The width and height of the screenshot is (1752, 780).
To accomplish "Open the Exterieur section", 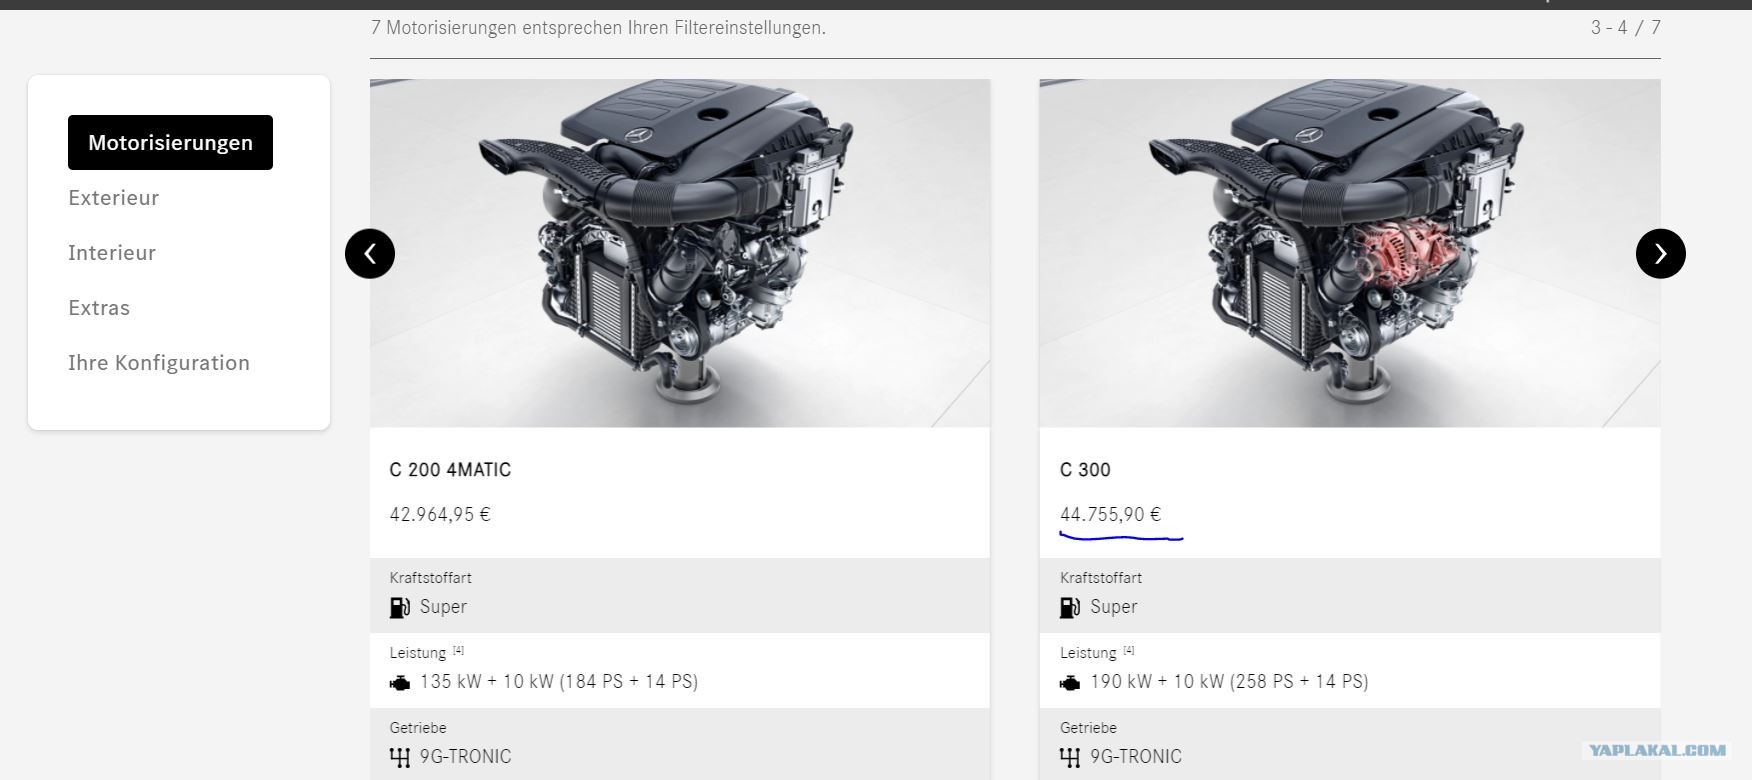I will coord(114,198).
